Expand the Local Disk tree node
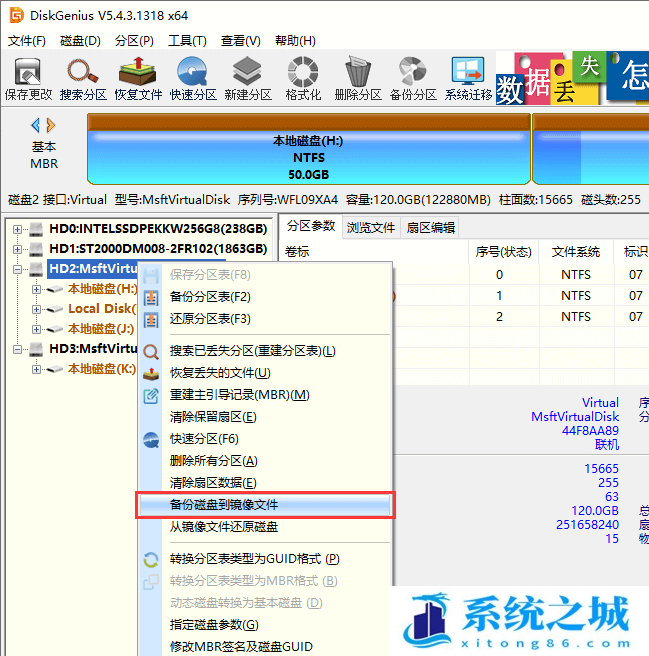 click(36, 310)
